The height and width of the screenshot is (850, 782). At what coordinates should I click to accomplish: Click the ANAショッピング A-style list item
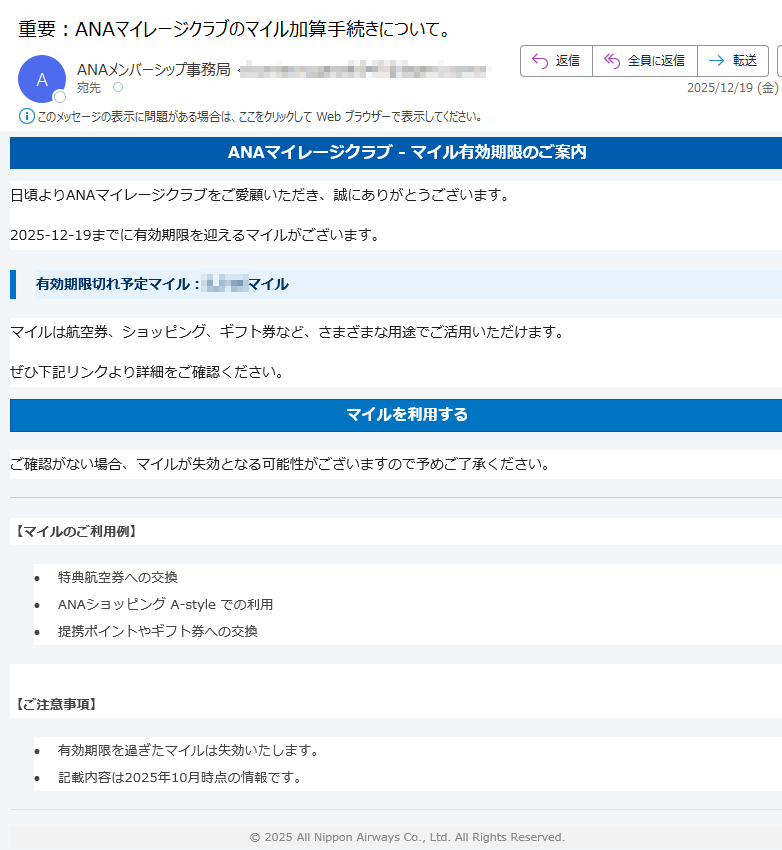pos(165,604)
